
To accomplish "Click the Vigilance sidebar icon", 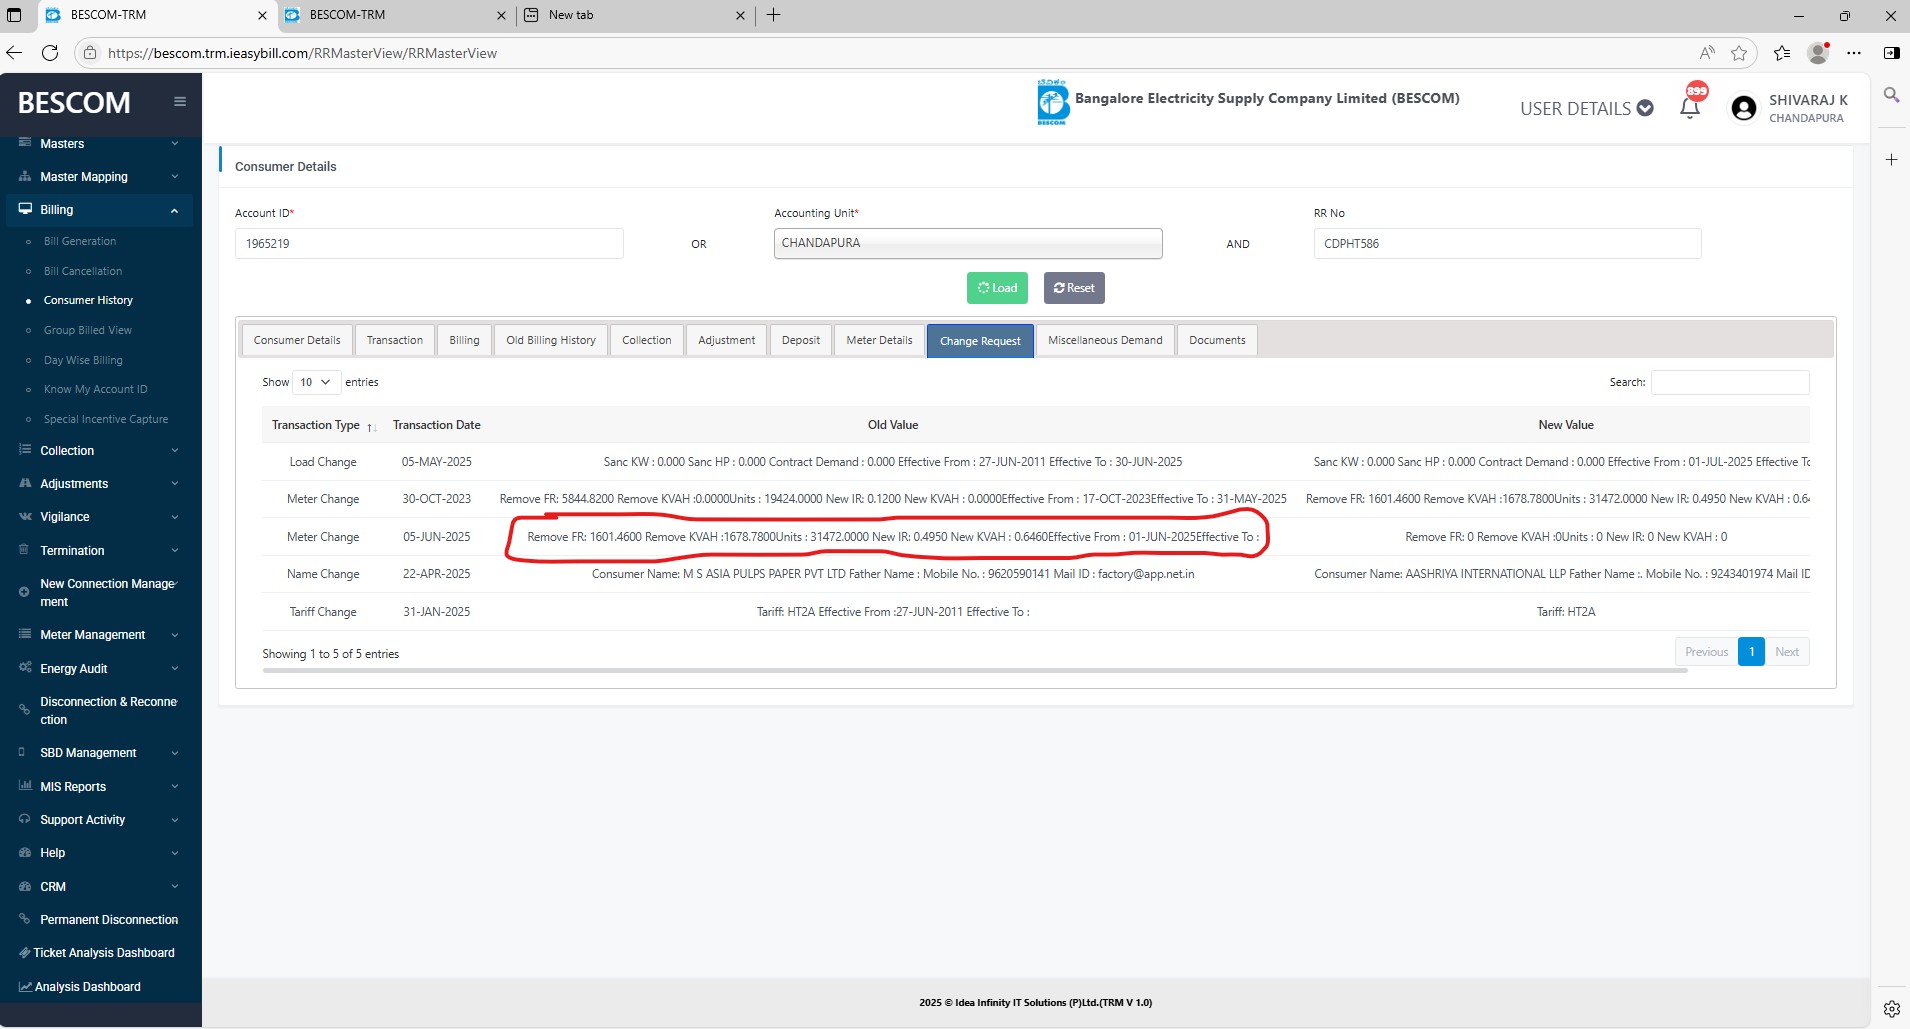I will [25, 517].
